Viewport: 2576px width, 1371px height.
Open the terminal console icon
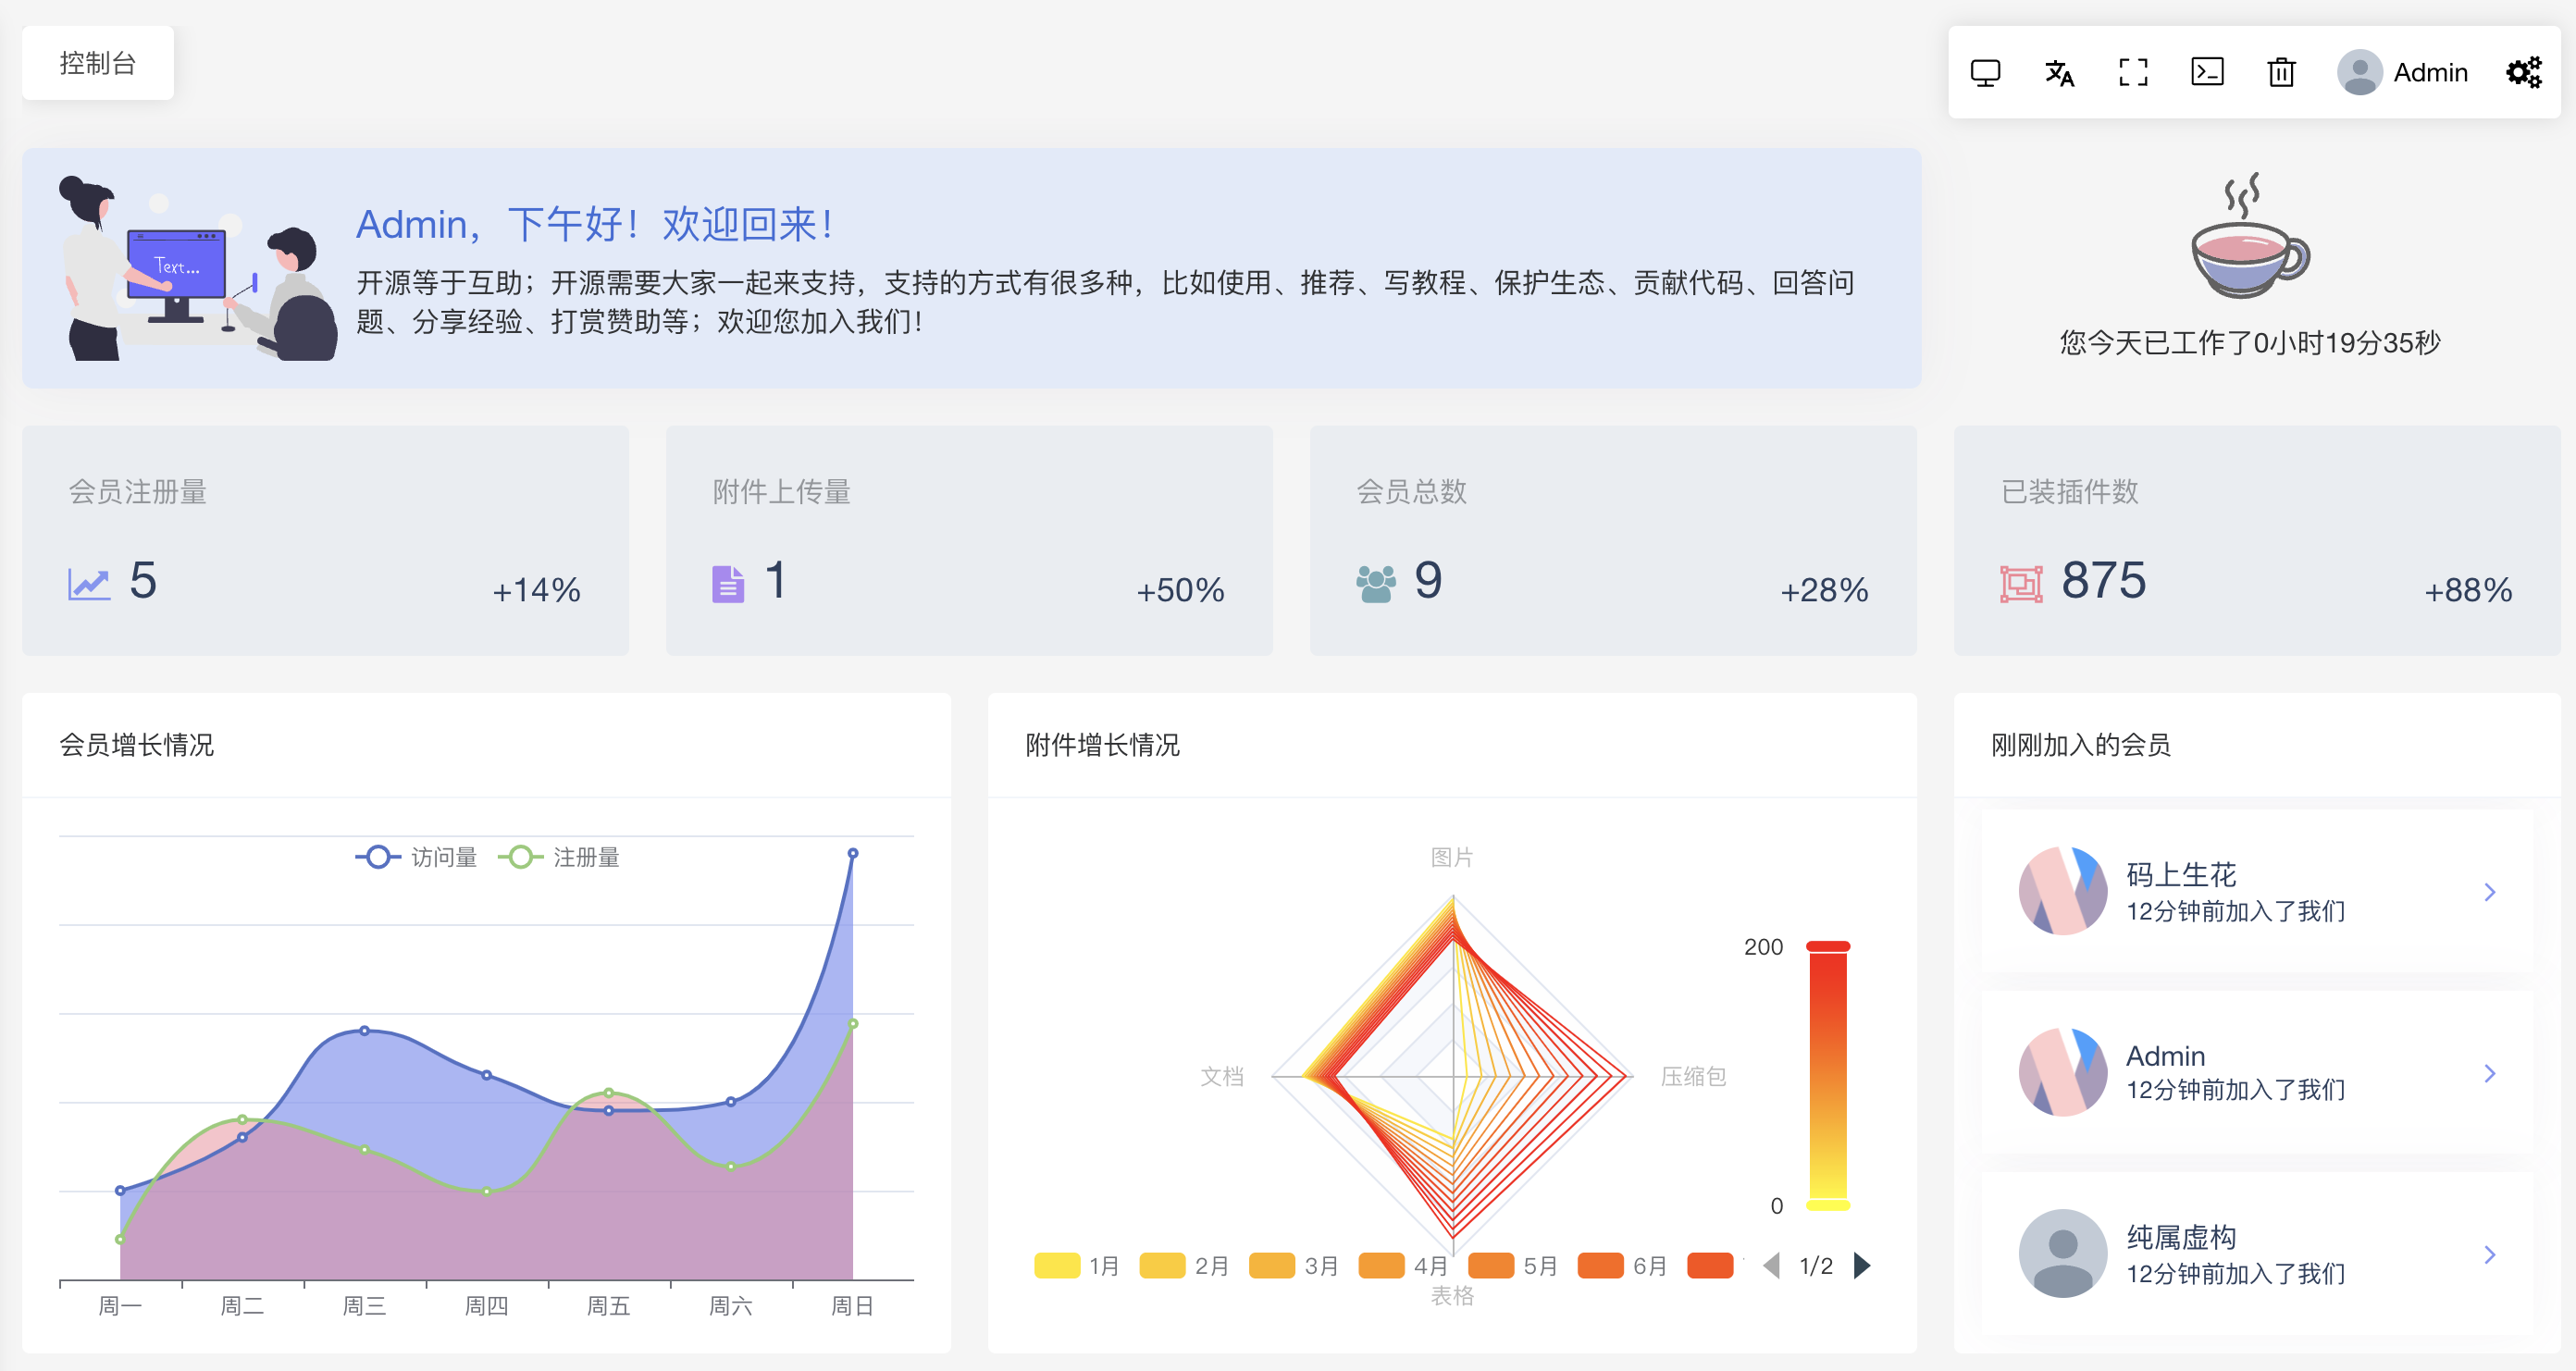(2207, 73)
